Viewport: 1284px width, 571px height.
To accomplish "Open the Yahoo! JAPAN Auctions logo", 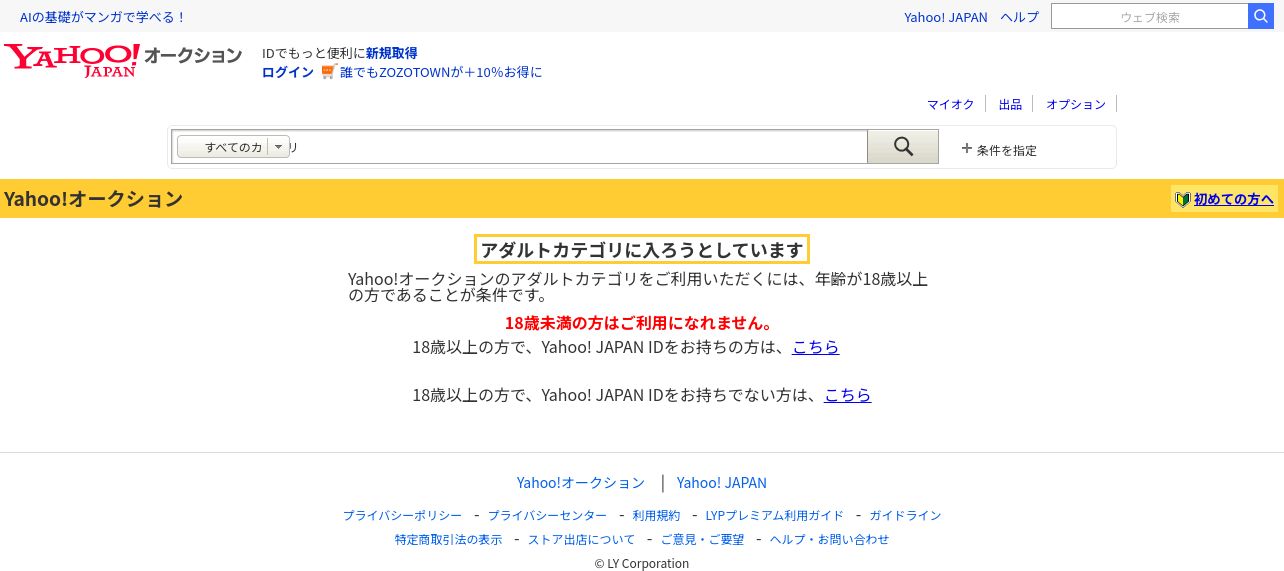I will pos(123,60).
